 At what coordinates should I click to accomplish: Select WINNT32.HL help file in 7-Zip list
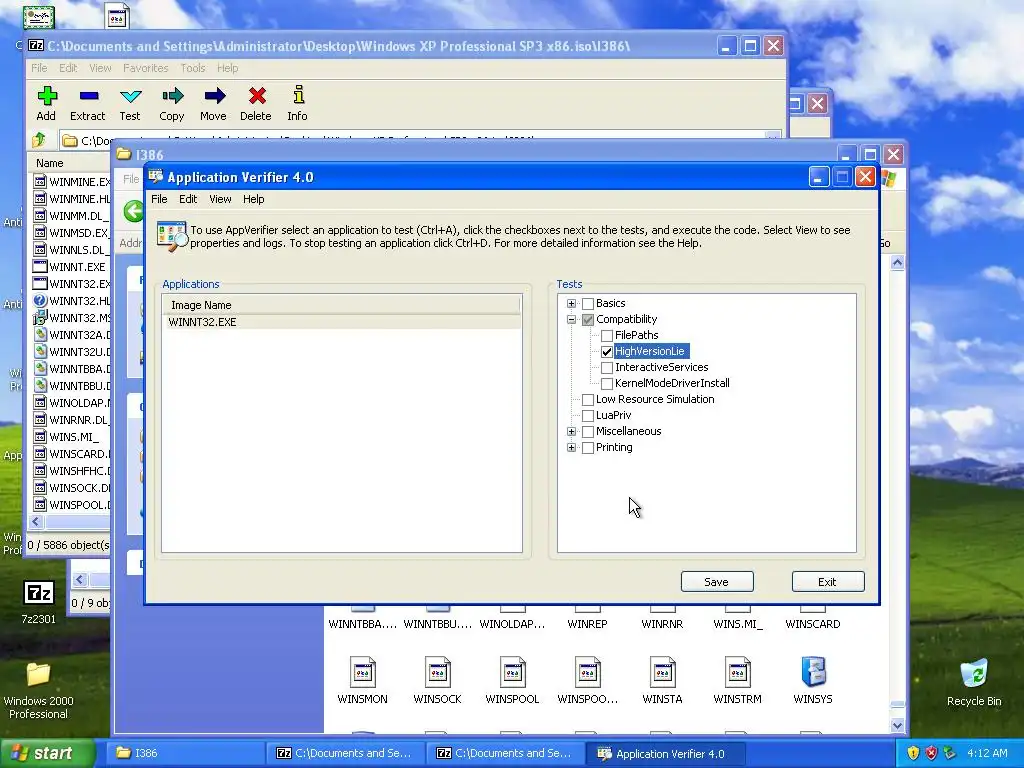click(72, 300)
